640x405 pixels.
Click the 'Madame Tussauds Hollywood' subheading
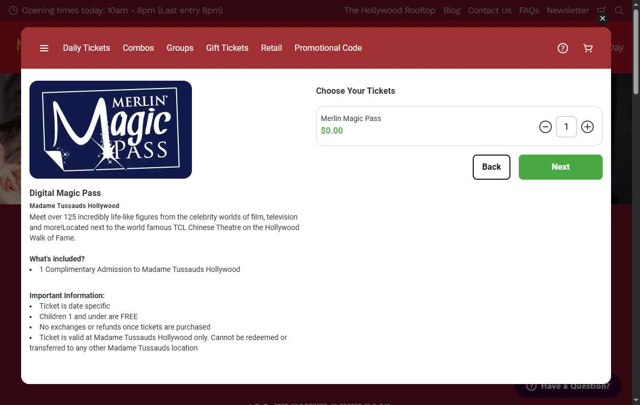74,206
